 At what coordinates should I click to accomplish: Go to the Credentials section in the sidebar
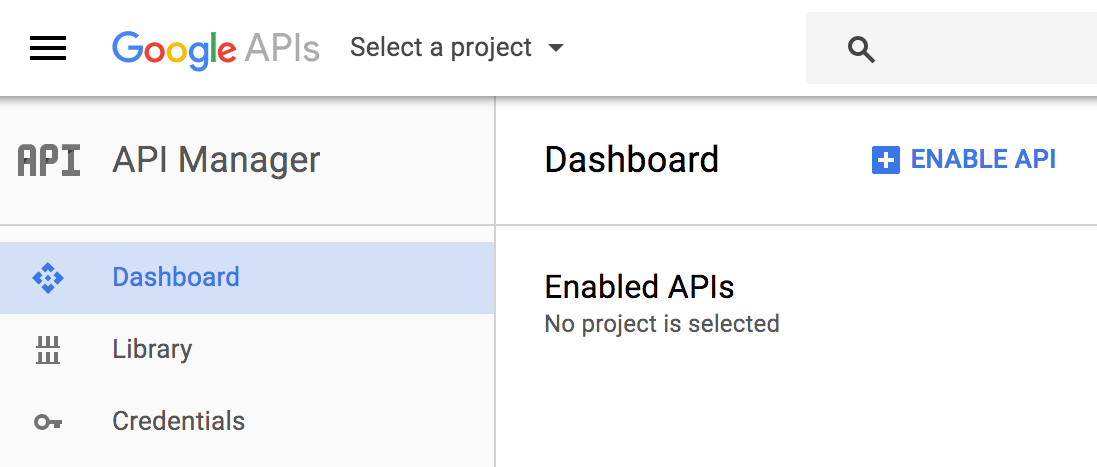pos(247,421)
